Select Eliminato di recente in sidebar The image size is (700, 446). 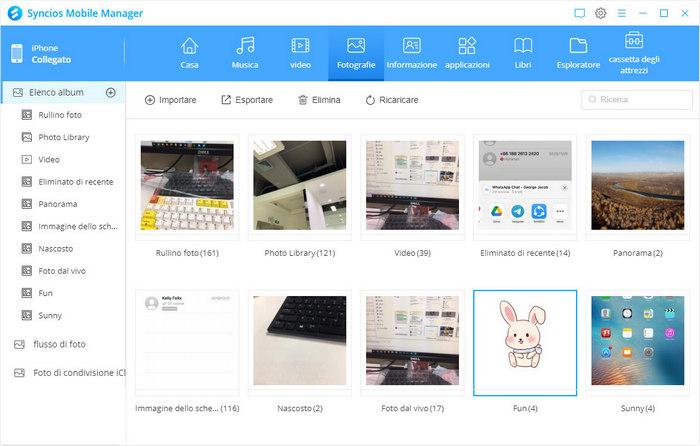(75, 181)
